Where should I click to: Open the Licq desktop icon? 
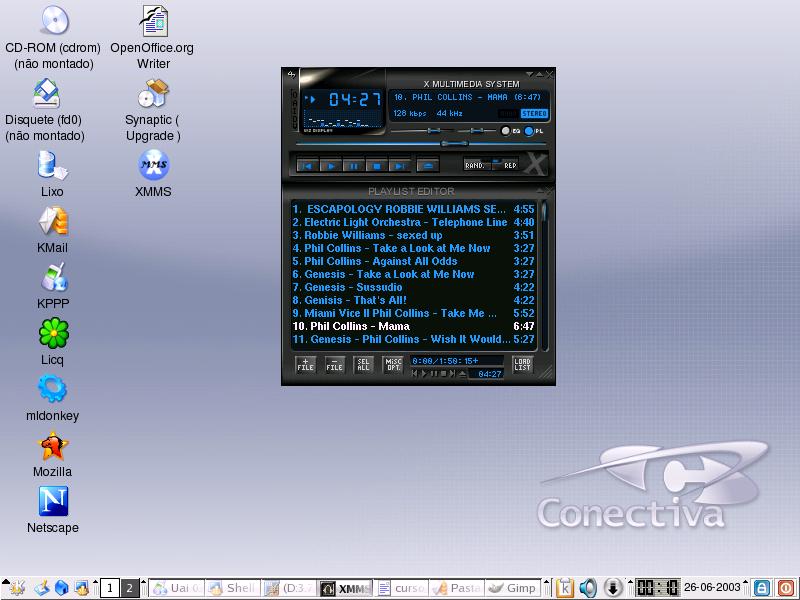click(x=52, y=334)
